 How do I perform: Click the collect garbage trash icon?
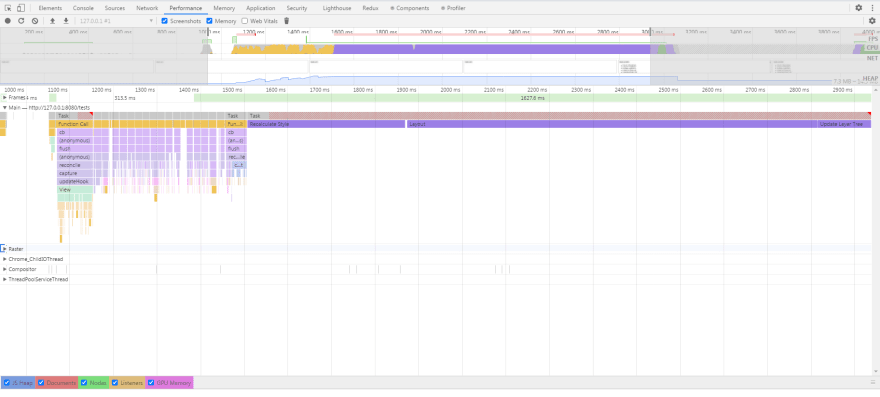point(287,21)
